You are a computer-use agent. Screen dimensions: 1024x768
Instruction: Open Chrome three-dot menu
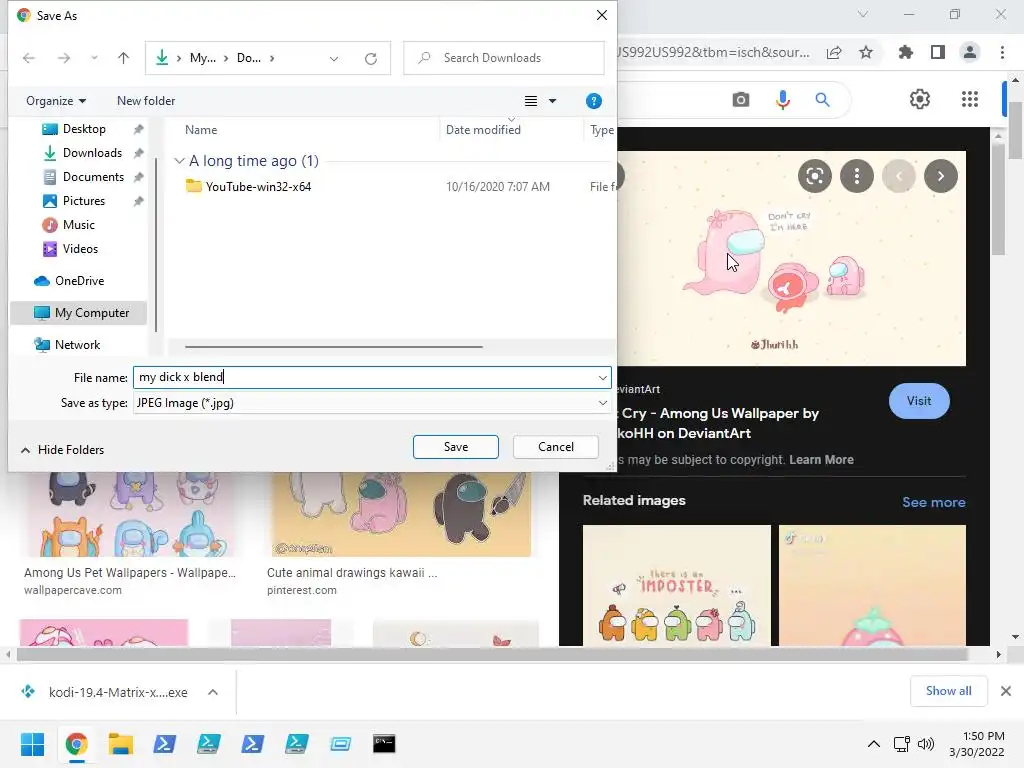1002,52
